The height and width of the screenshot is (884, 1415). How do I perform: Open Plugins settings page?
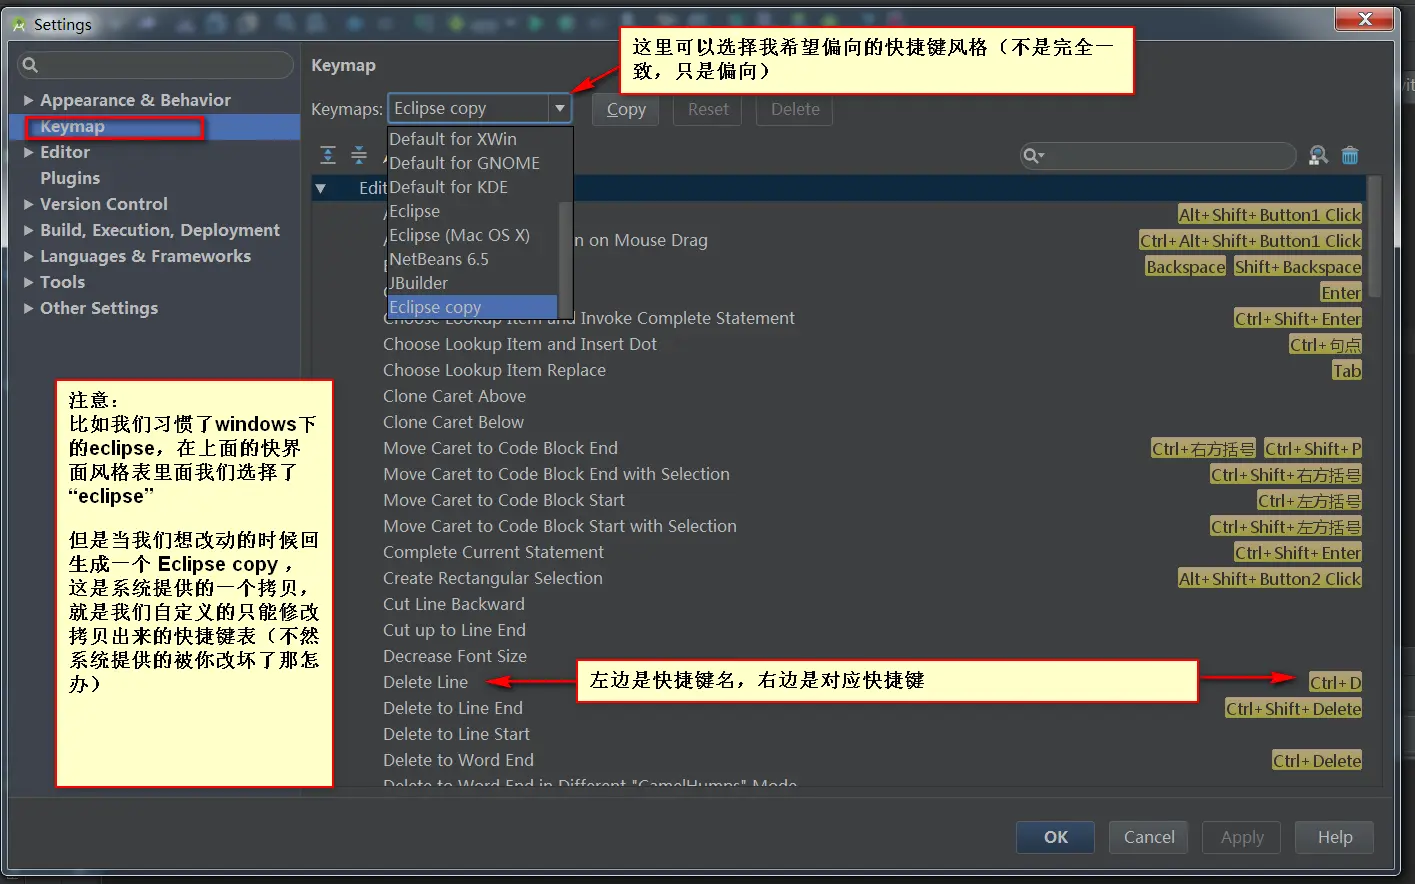tap(70, 178)
